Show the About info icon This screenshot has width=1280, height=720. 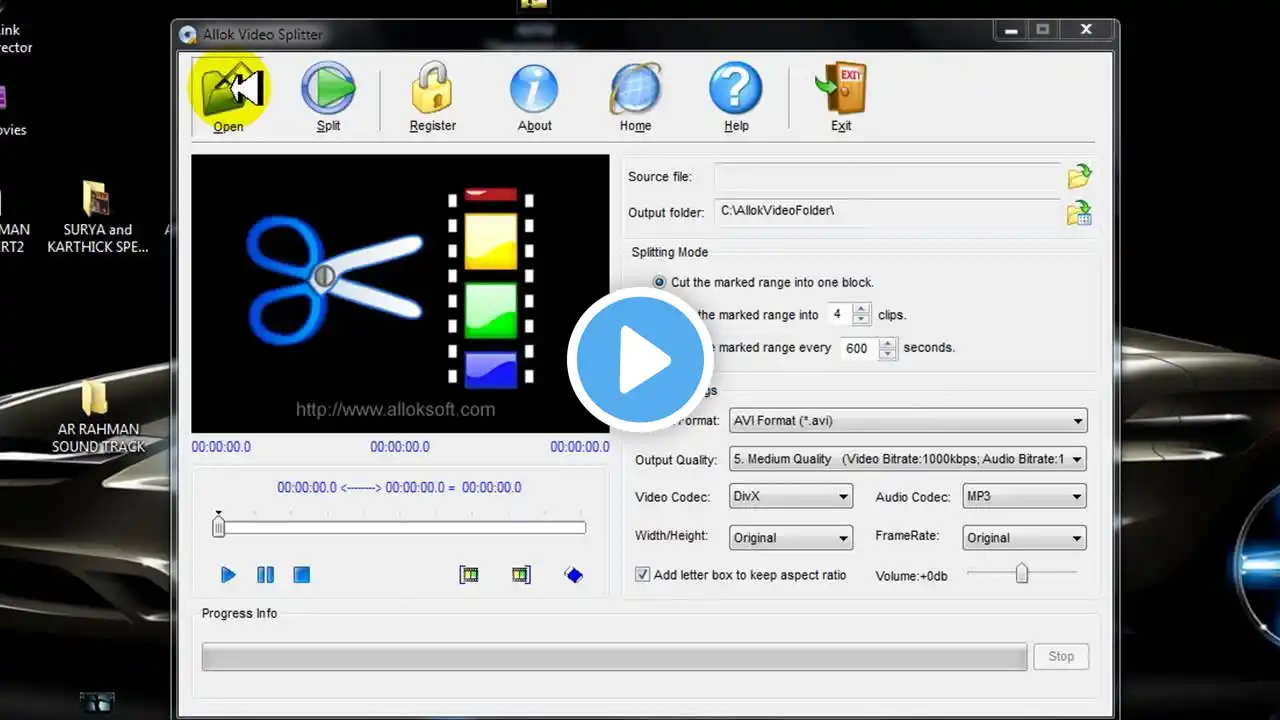click(534, 97)
